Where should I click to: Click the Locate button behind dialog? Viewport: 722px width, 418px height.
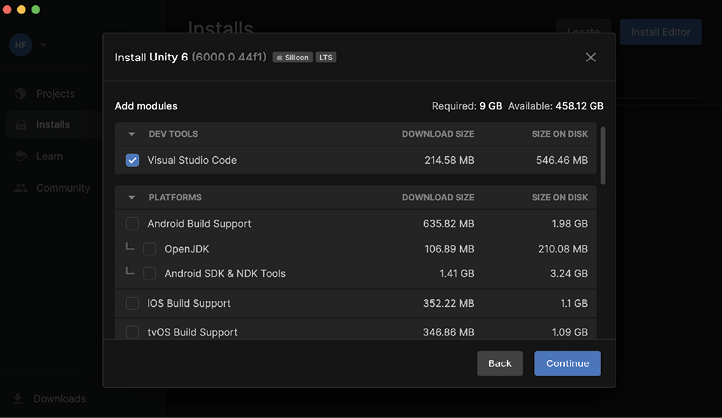click(583, 27)
